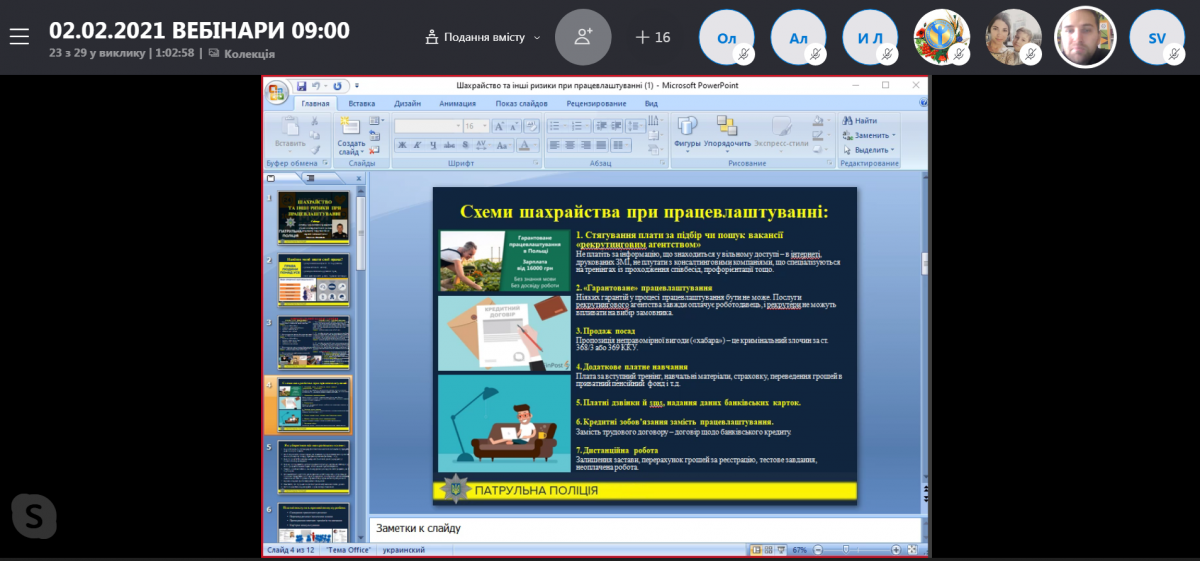Image resolution: width=1200 pixels, height=561 pixels.
Task: Toggle bold formatting (Ж) in font group
Action: coord(400,144)
